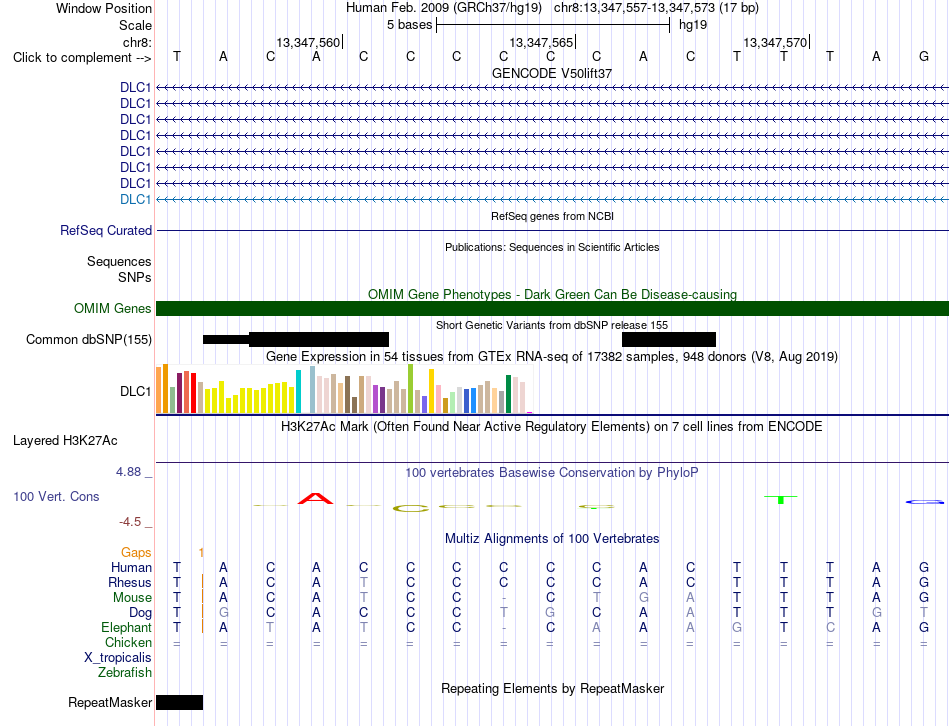Click the OMIM Gene Phenotypes track title
The width and height of the screenshot is (950, 726).
point(553,295)
